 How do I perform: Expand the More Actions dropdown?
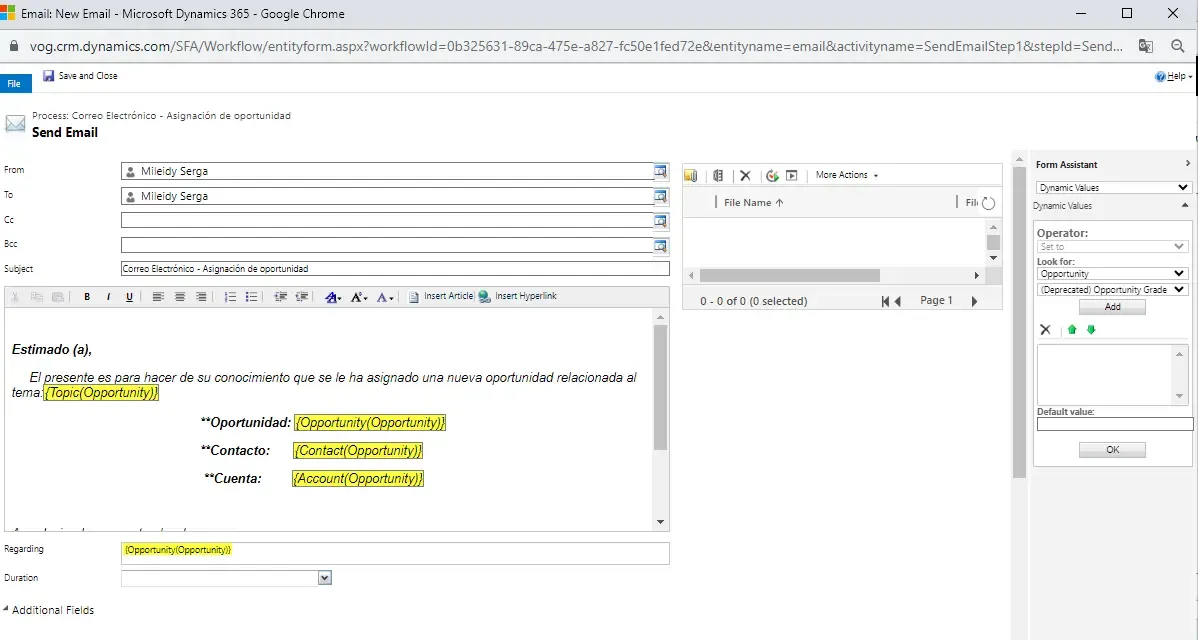pos(846,175)
